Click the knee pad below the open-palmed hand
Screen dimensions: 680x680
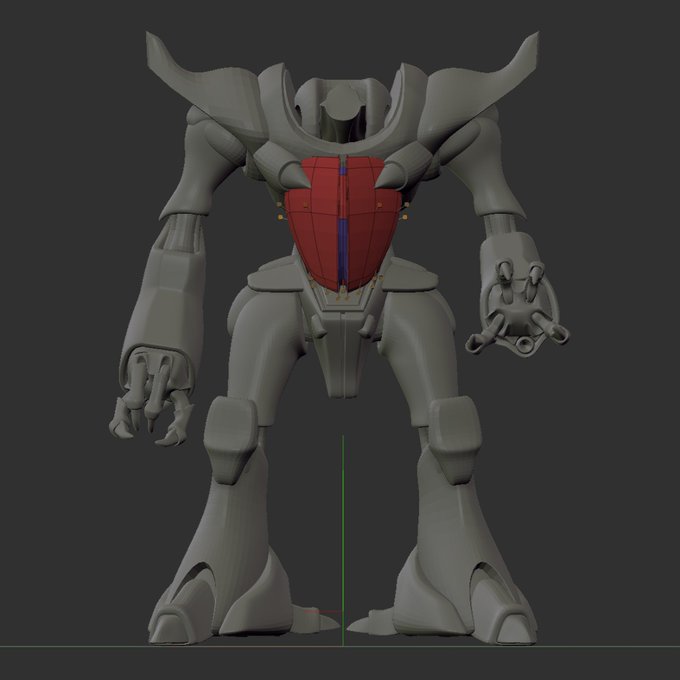456,440
